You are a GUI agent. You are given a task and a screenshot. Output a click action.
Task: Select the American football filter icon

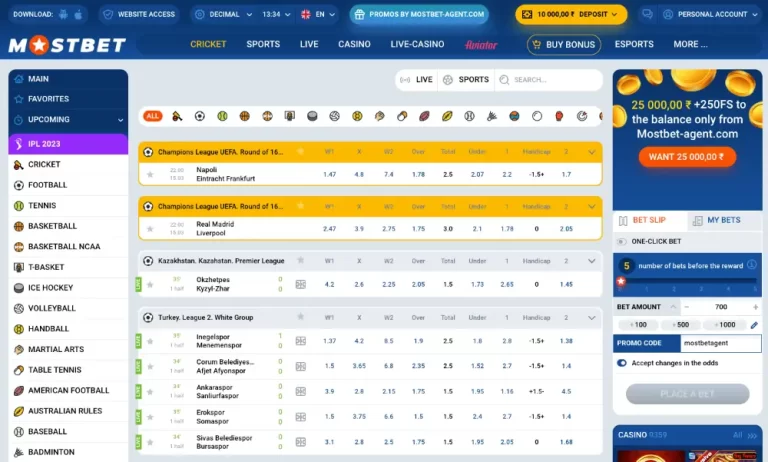pos(424,116)
